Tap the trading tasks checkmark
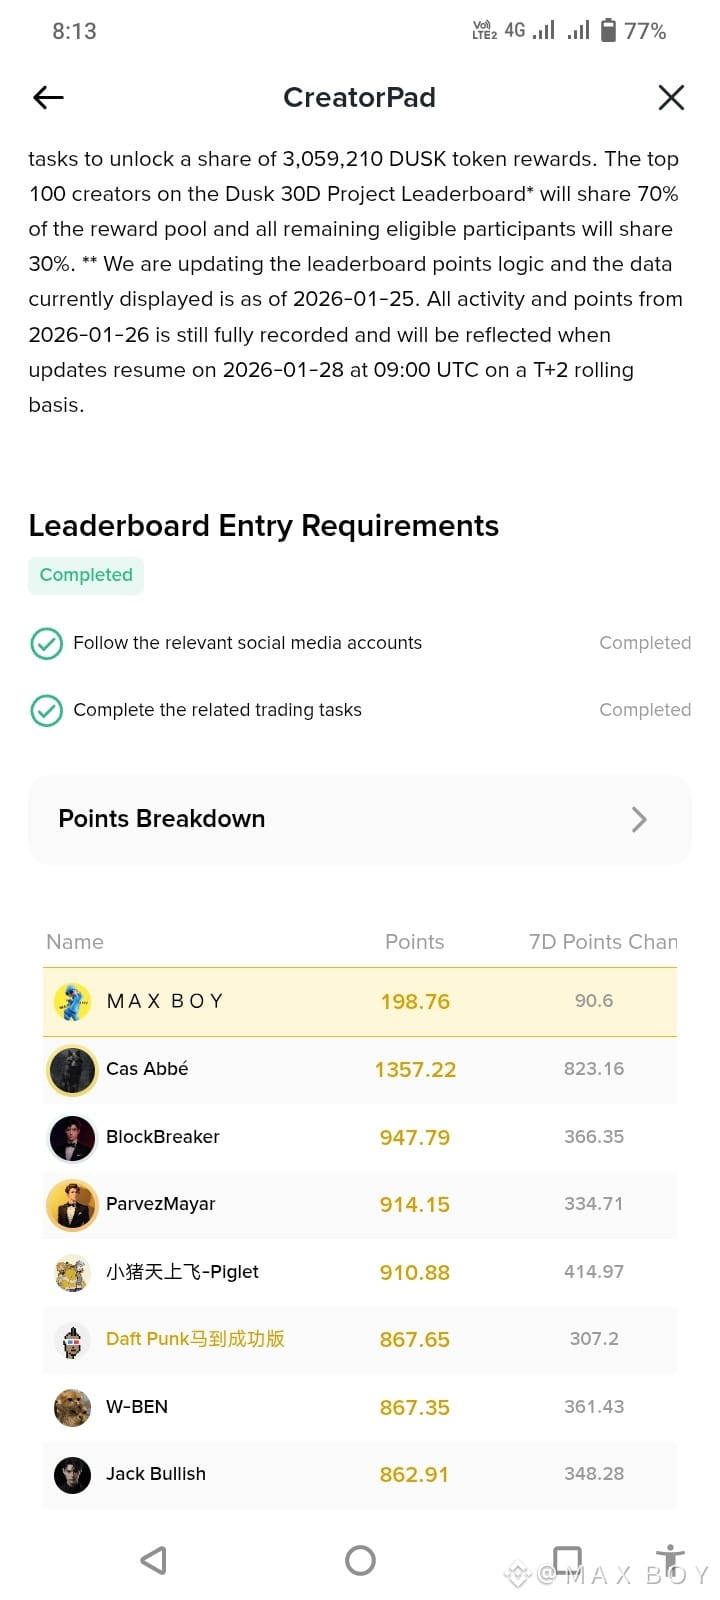This screenshot has width=720, height=1600. click(47, 710)
